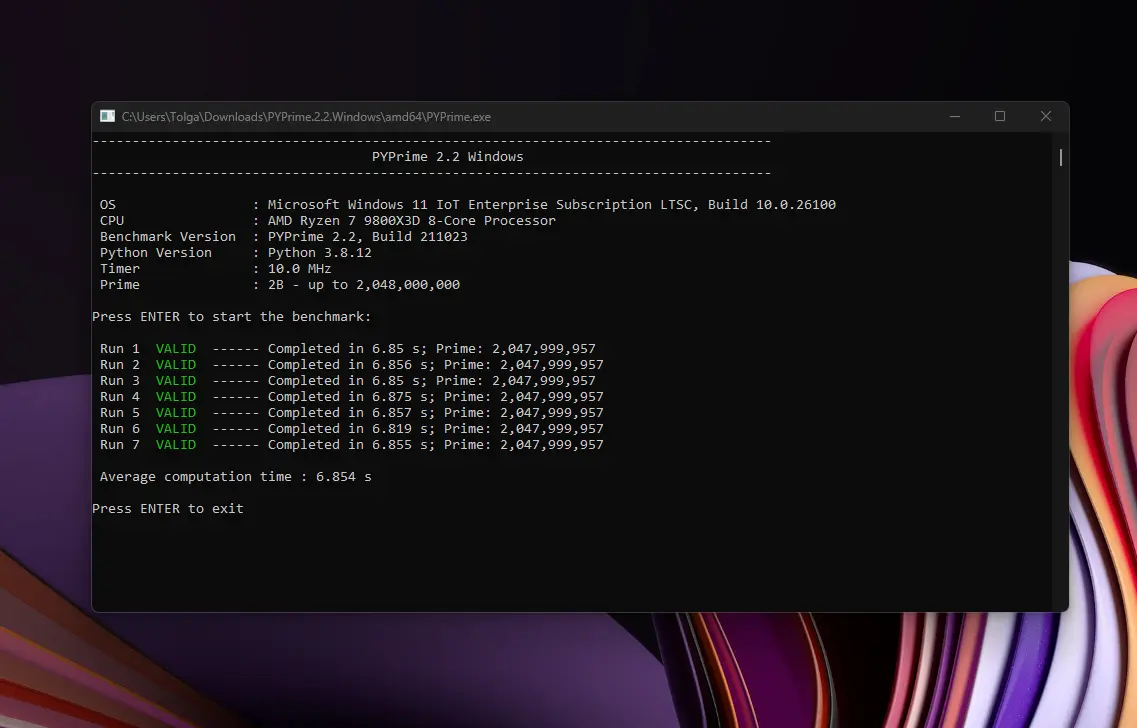
Task: Click the Run 7 result of 6.855 s
Action: 352,444
